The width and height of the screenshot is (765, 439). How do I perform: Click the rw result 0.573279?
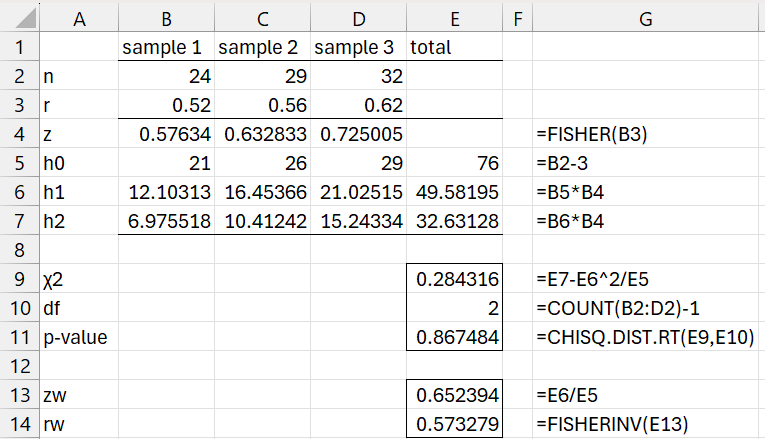(x=455, y=424)
